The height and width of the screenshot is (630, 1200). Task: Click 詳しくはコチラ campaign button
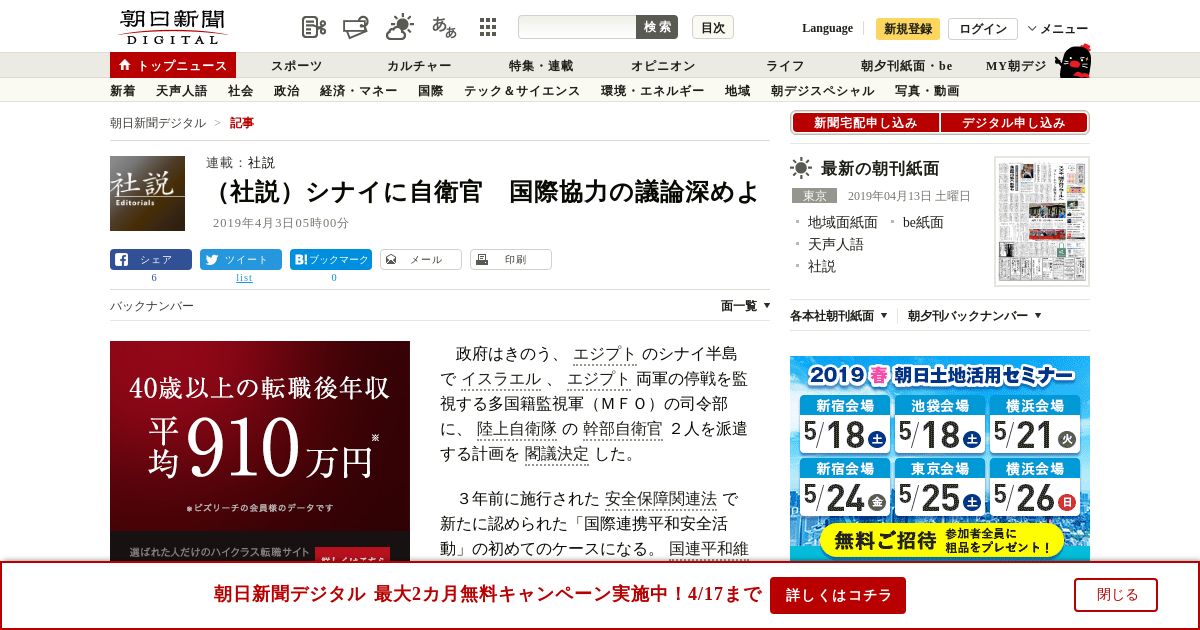pos(838,595)
